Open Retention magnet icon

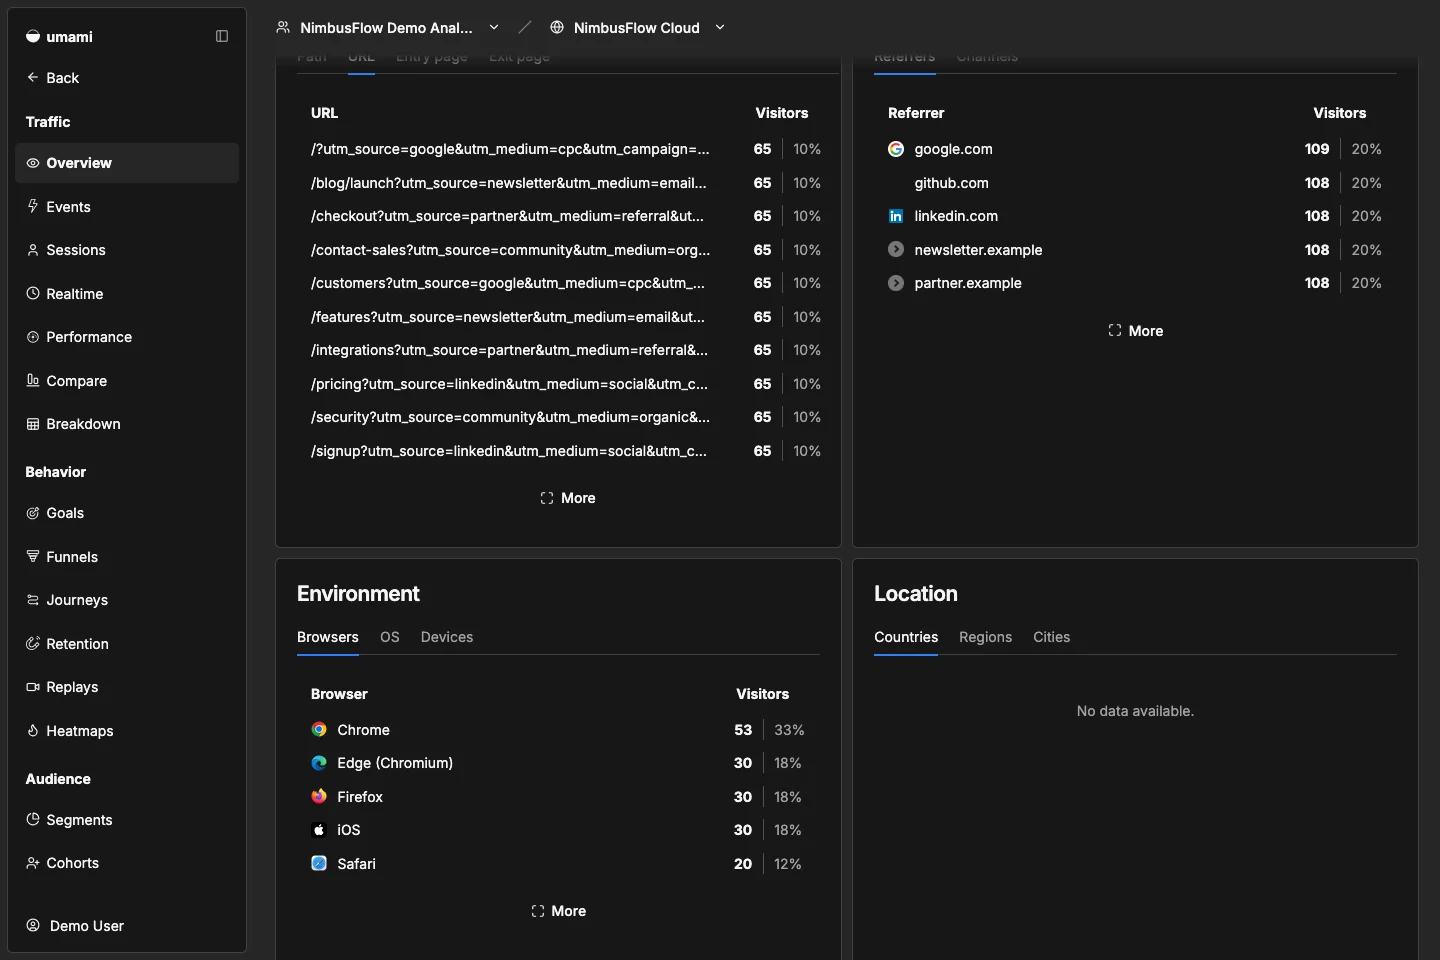tap(33, 643)
